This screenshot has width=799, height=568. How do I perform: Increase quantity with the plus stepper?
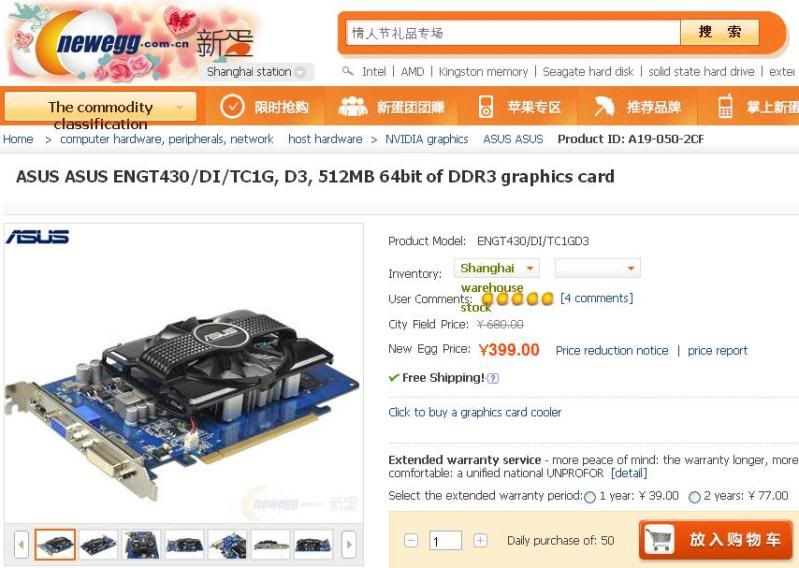(x=480, y=540)
